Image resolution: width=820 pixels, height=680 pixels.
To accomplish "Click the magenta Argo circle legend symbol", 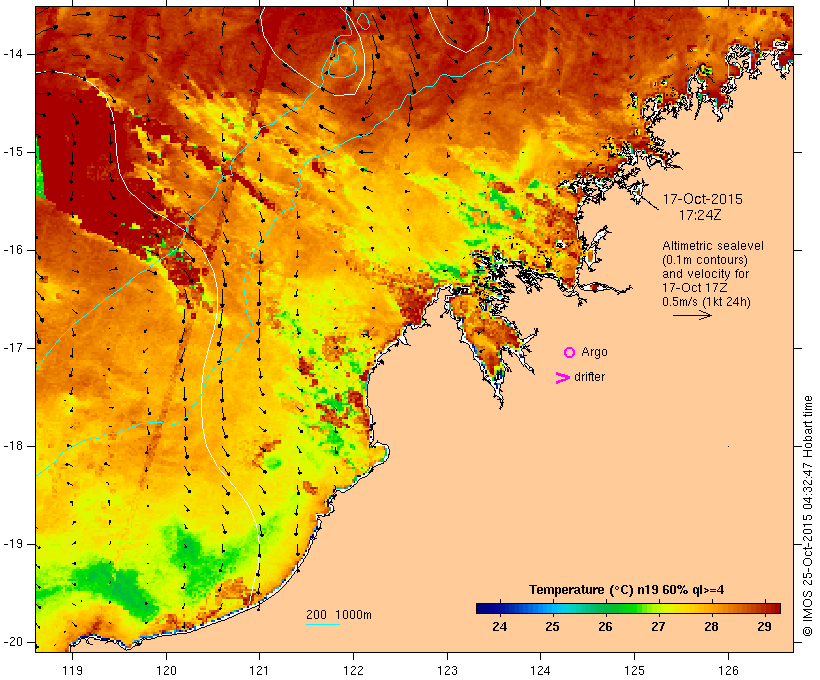I will tap(570, 353).
